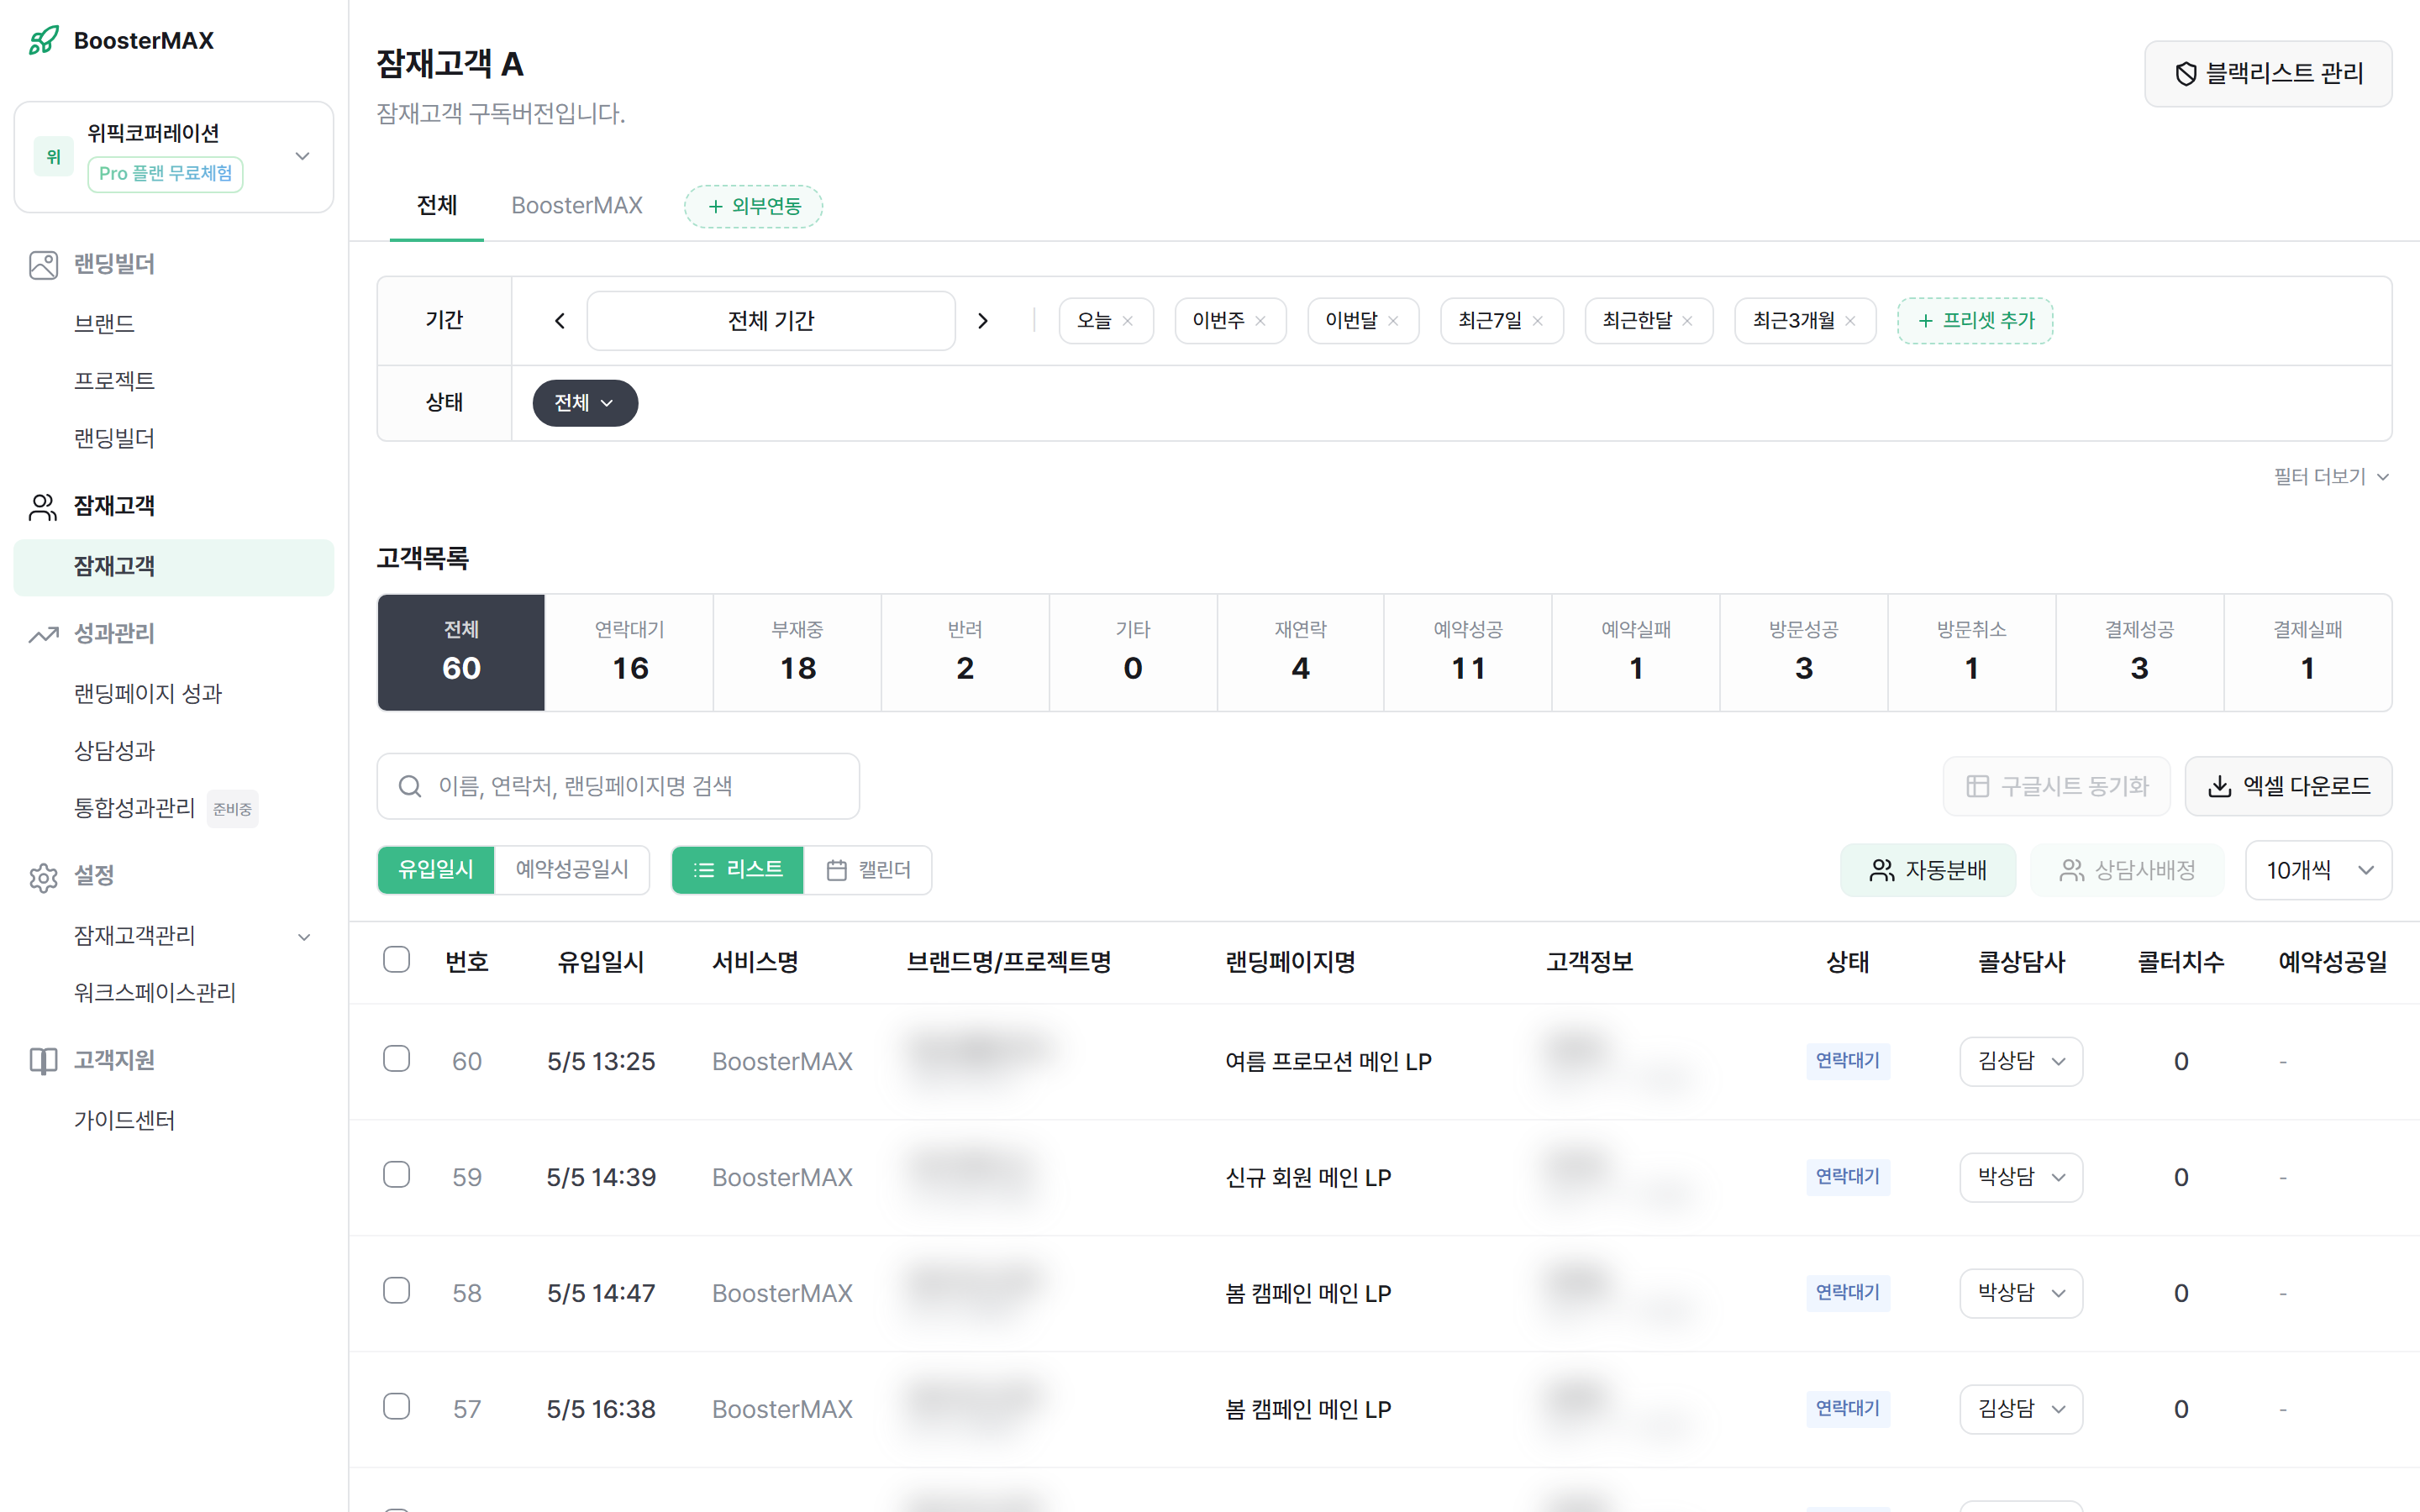Remove the 이번달 preset with its x
The image size is (2420, 1512).
pyautogui.click(x=1393, y=321)
